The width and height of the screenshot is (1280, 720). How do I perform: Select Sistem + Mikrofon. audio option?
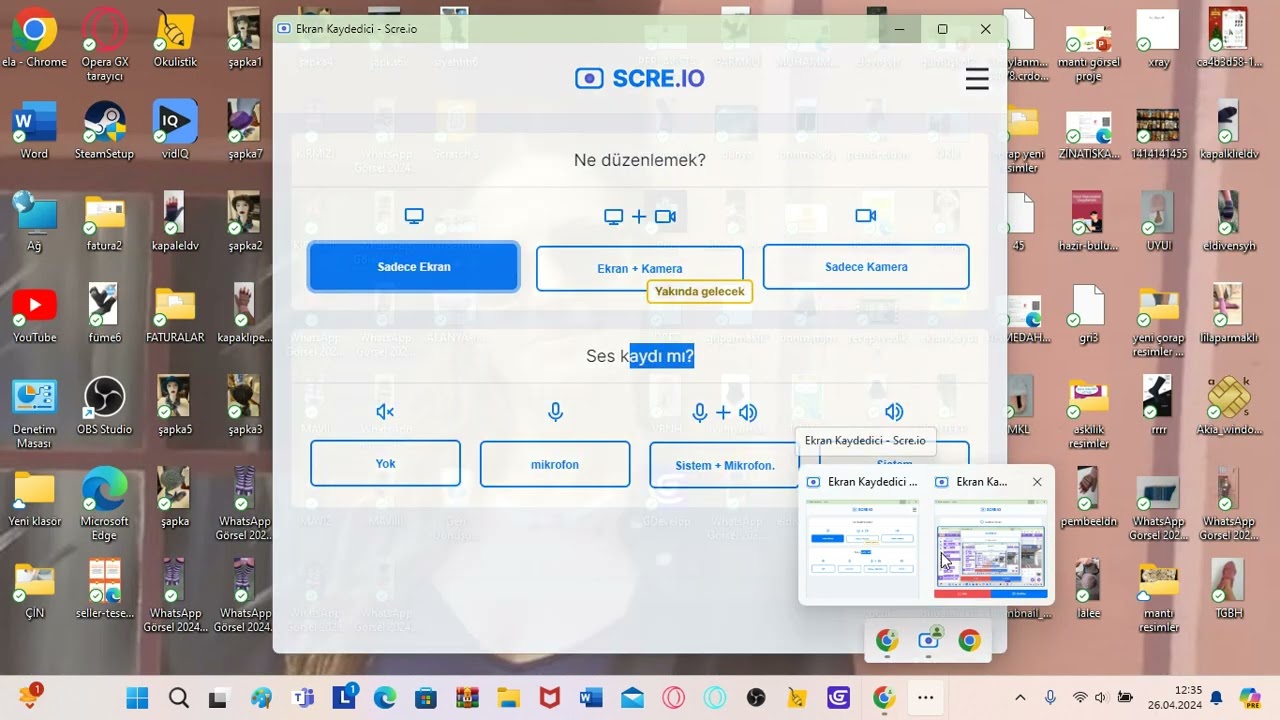pos(724,465)
